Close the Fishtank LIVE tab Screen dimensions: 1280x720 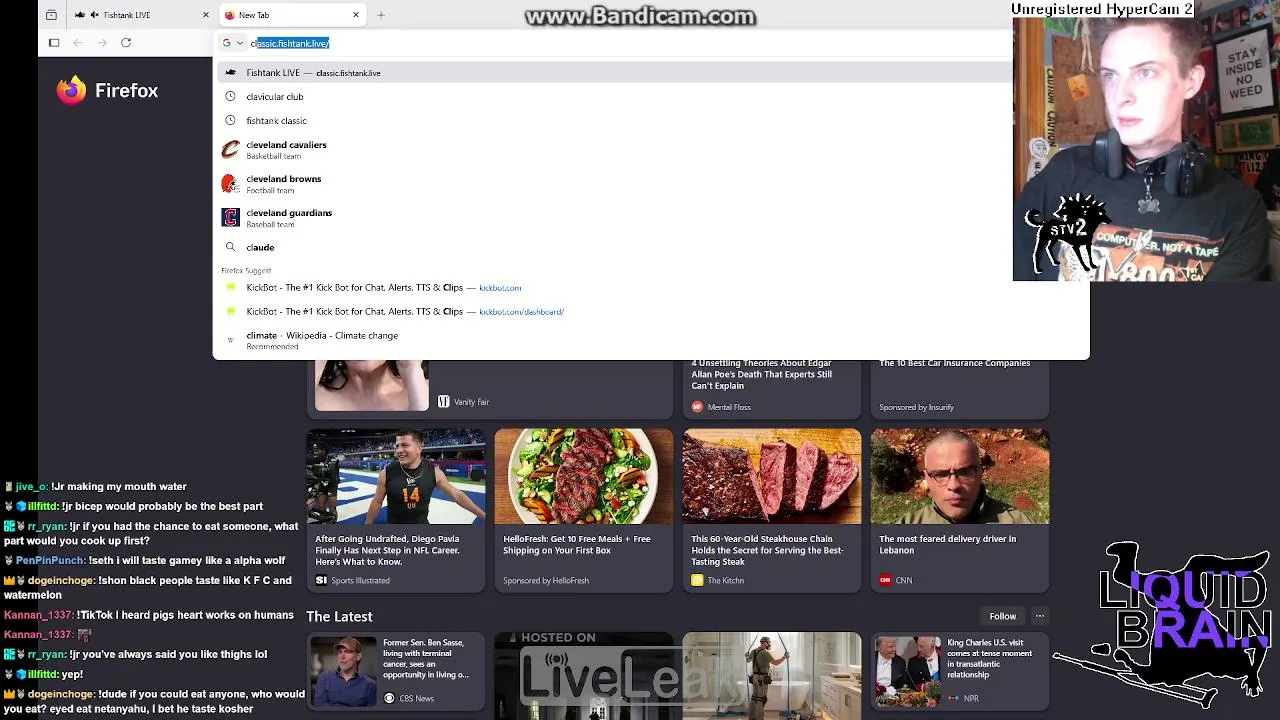[206, 15]
